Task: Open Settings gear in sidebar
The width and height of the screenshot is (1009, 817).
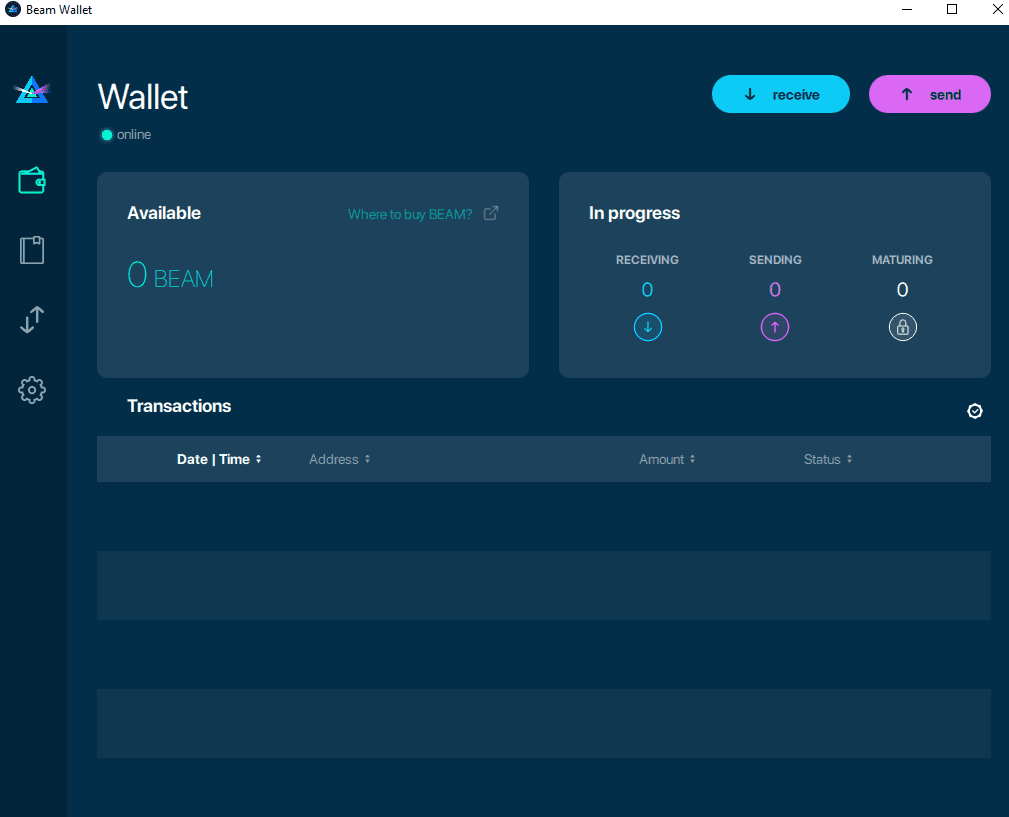Action: pyautogui.click(x=32, y=390)
